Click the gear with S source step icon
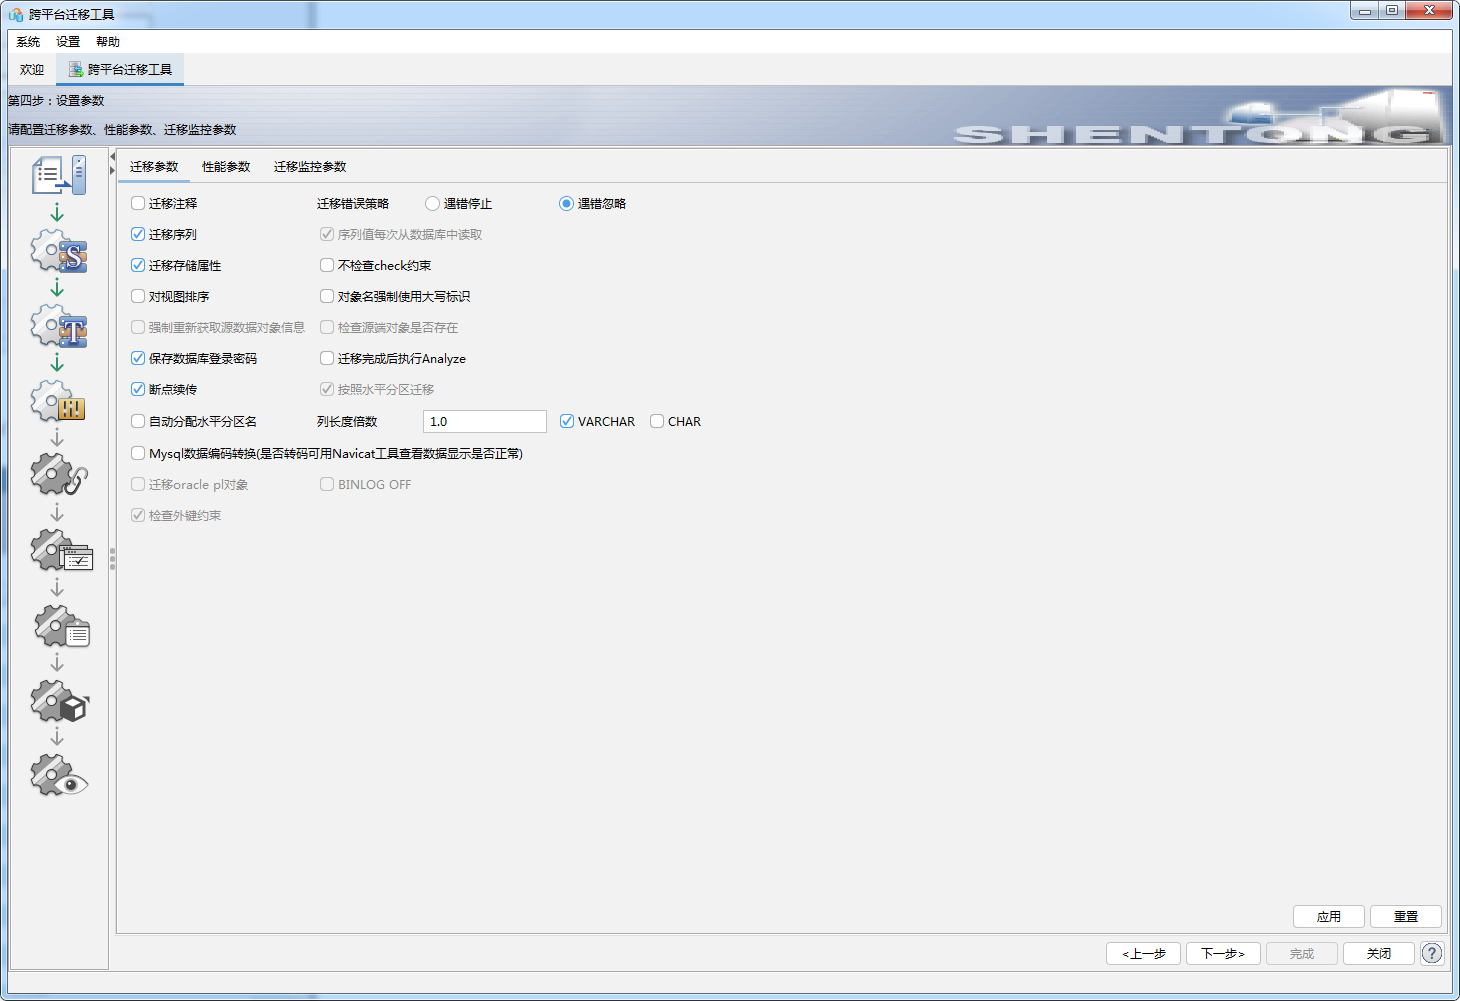Image resolution: width=1460 pixels, height=1001 pixels. (x=59, y=252)
